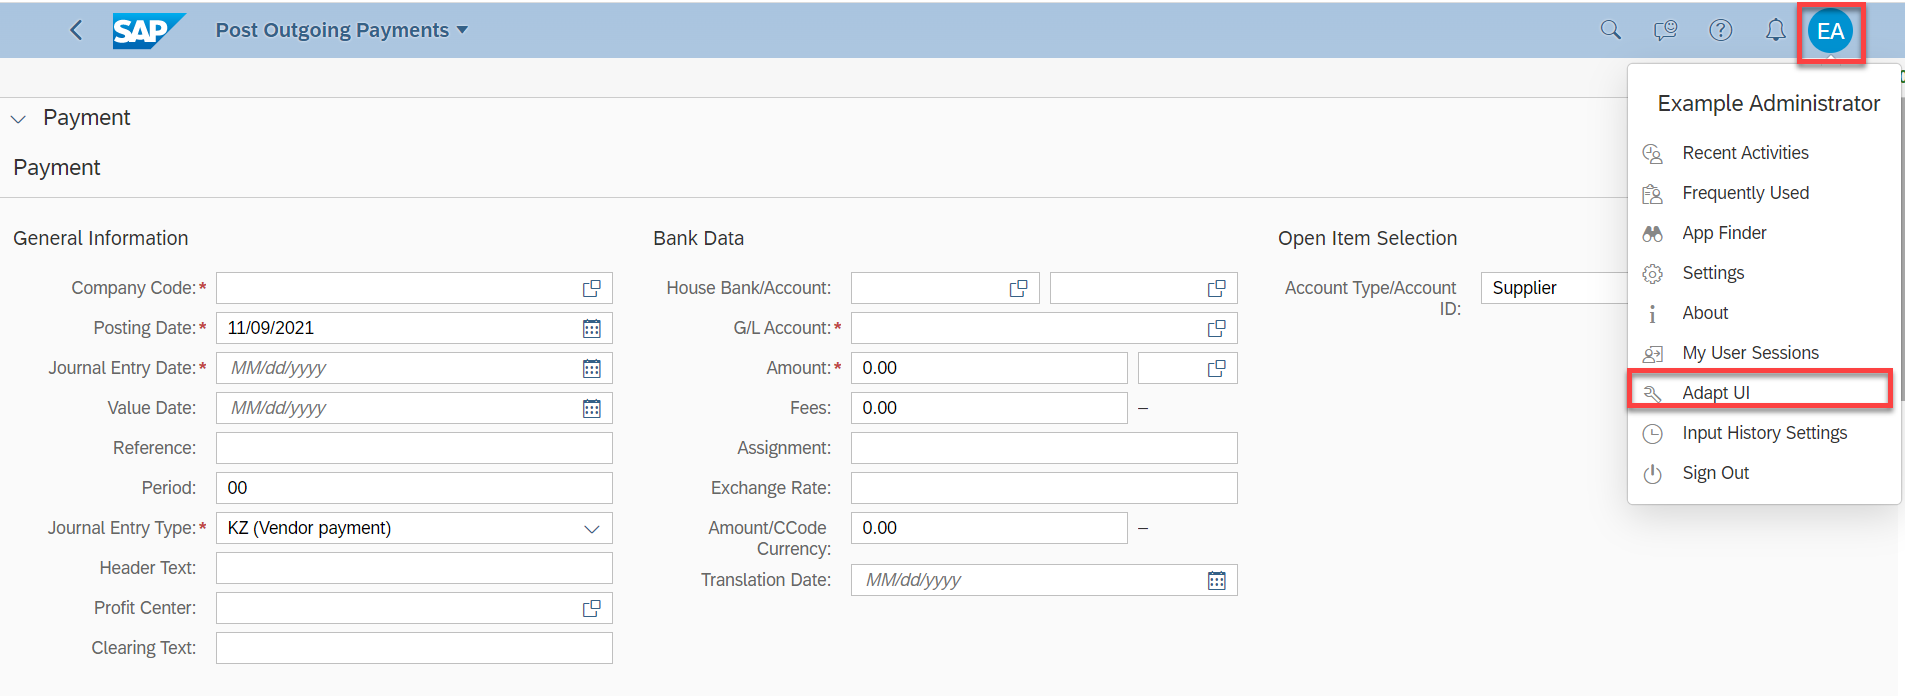
Task: Open value help for Profit Center
Action: (592, 608)
